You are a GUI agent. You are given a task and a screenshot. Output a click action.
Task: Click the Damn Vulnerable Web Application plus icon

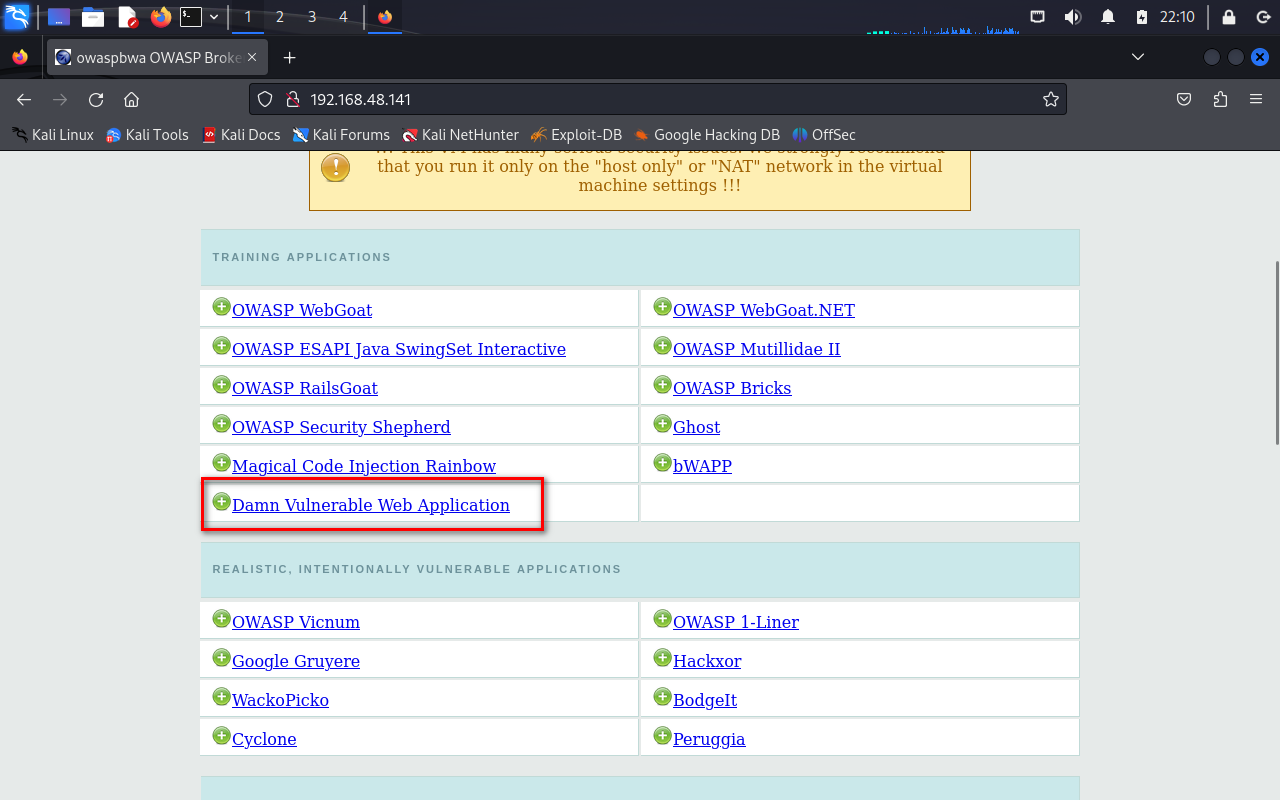point(222,502)
